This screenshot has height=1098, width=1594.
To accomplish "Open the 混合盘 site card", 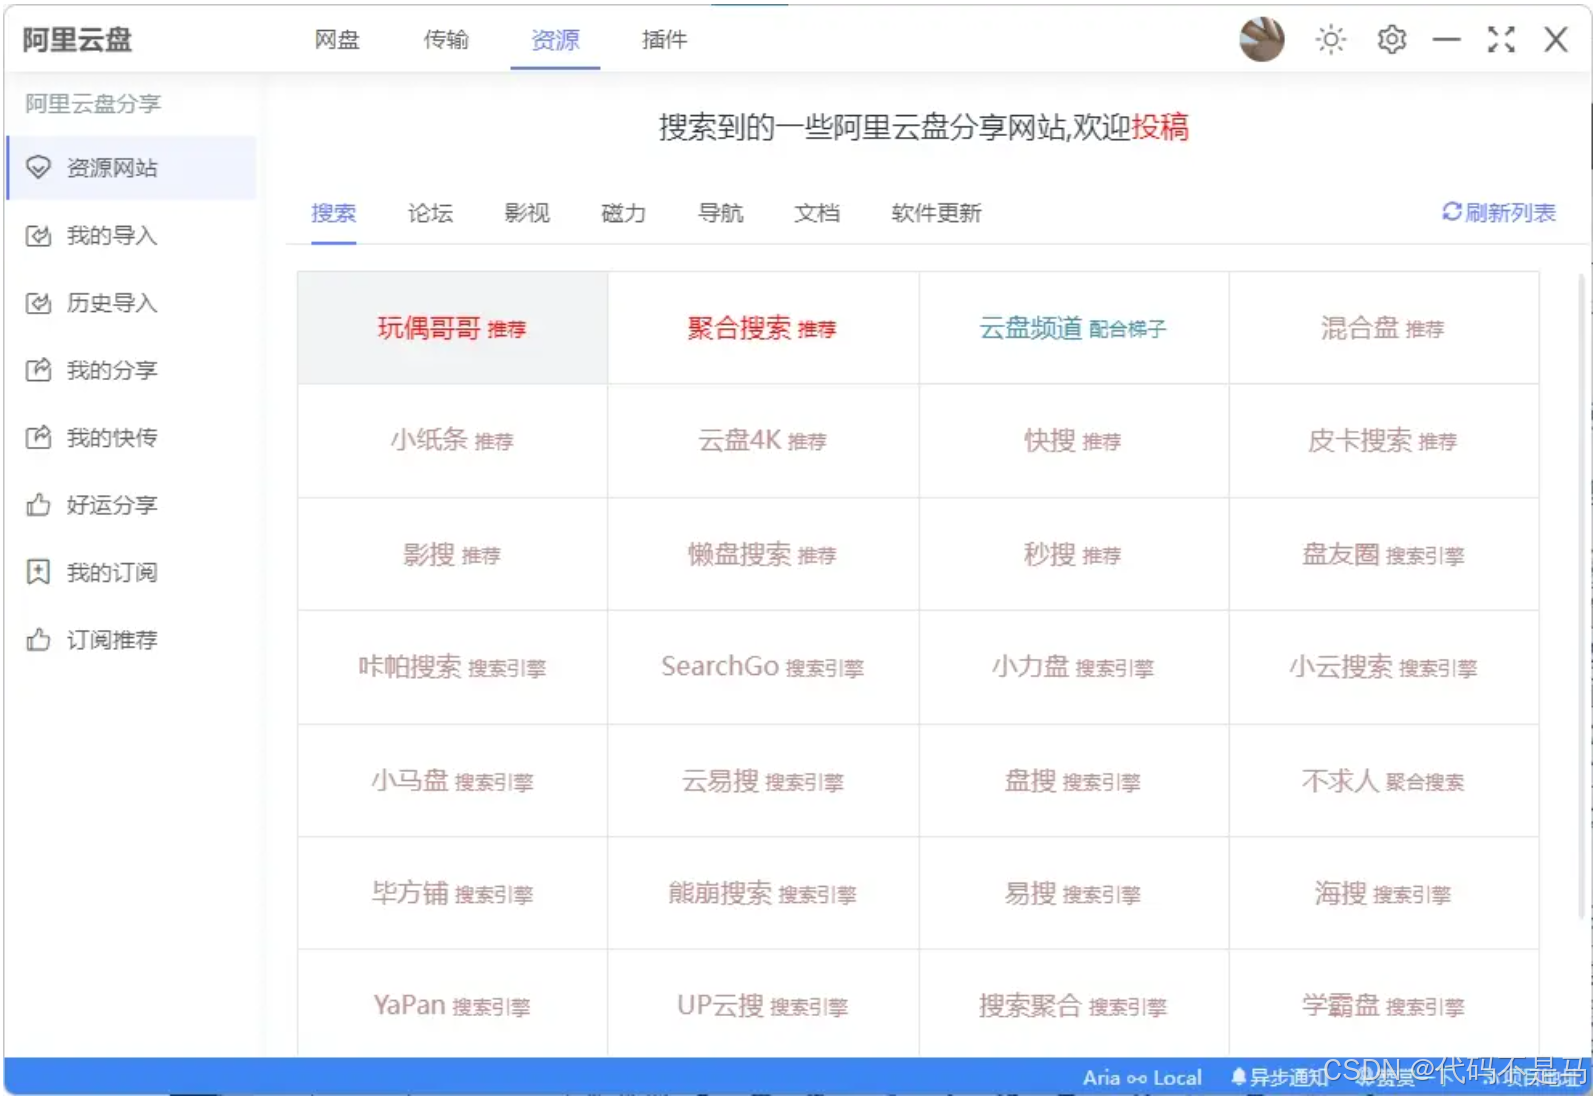I will click(x=1384, y=328).
